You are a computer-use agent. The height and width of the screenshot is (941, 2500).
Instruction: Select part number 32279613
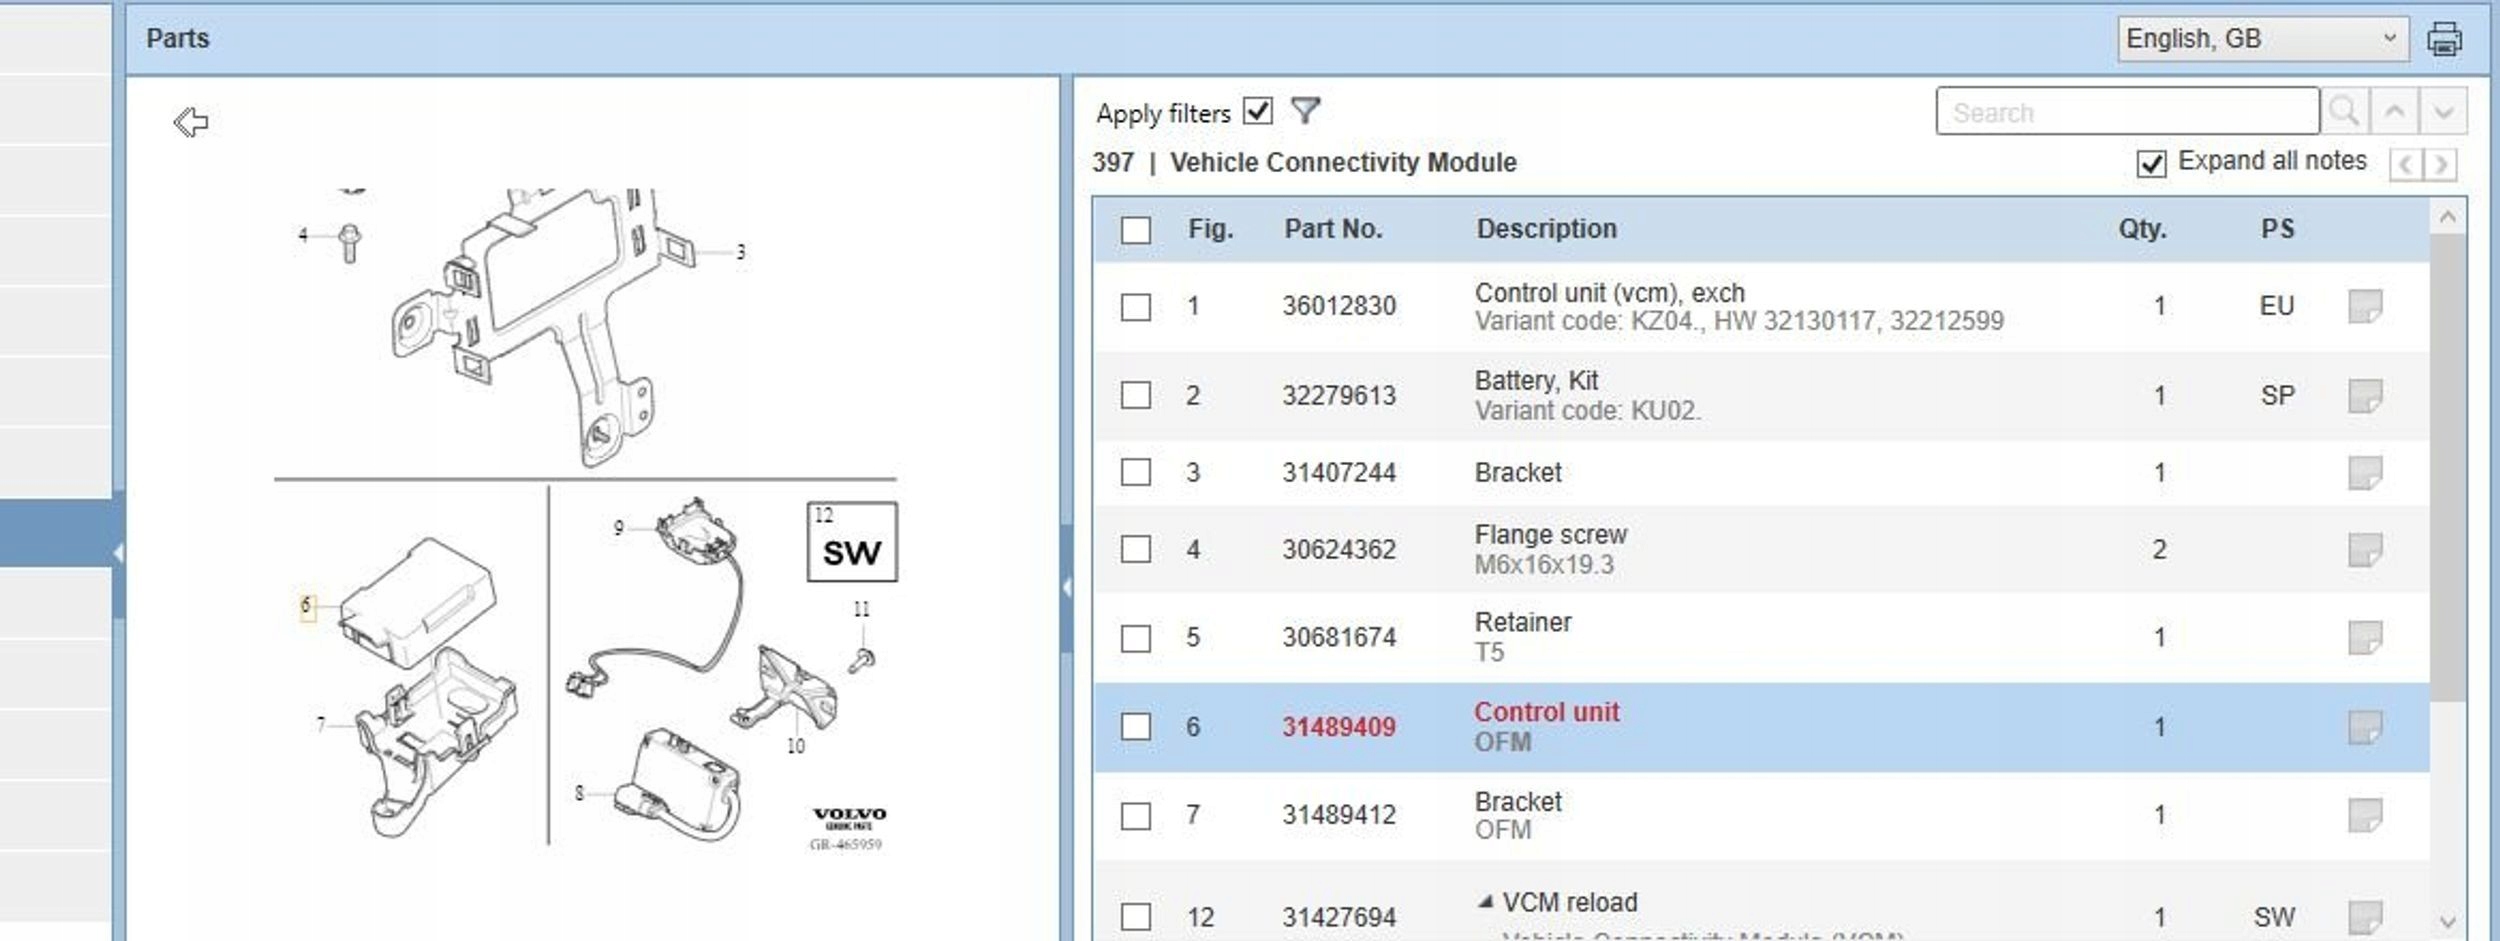1339,395
